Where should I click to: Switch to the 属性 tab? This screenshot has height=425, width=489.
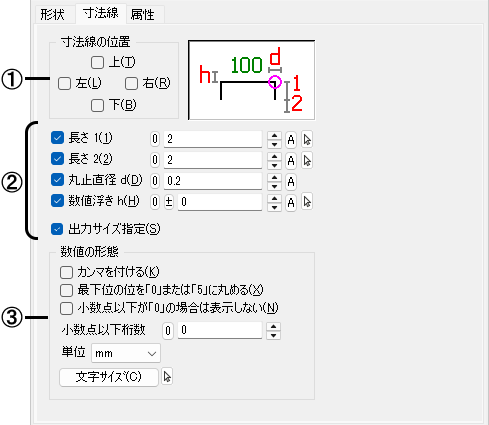[x=143, y=15]
